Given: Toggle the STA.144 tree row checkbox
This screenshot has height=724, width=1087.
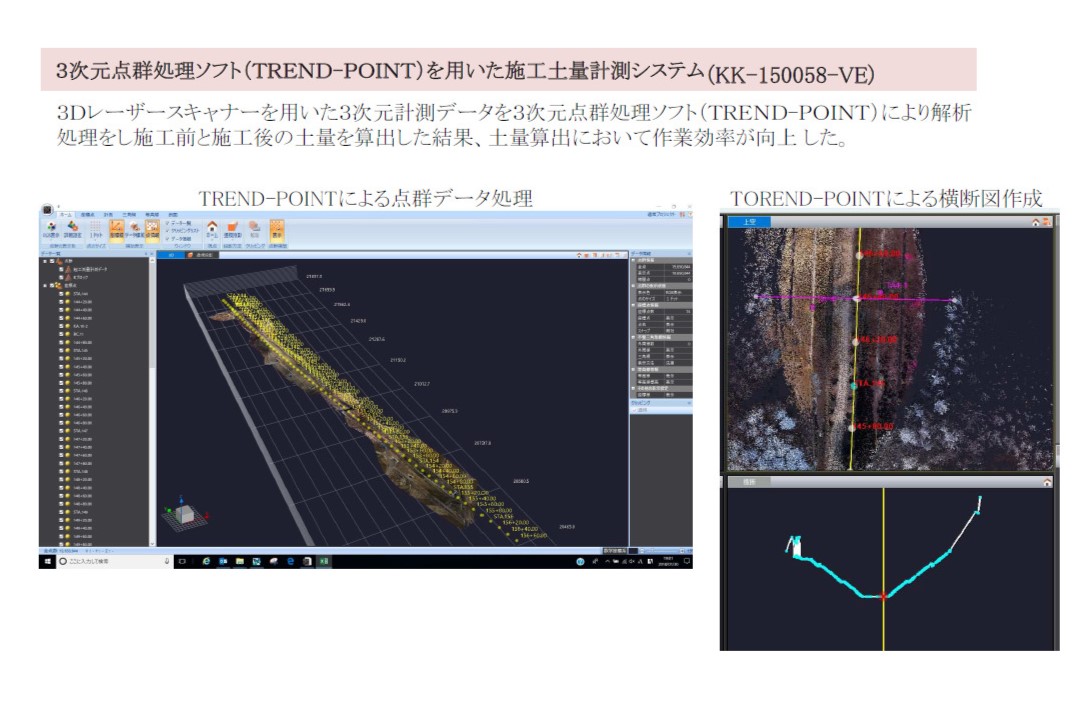Looking at the screenshot, I should [61, 294].
